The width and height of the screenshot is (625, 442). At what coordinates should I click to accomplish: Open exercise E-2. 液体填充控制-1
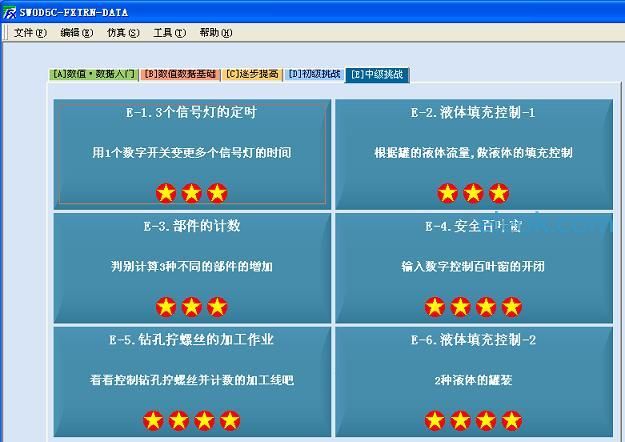(x=473, y=153)
